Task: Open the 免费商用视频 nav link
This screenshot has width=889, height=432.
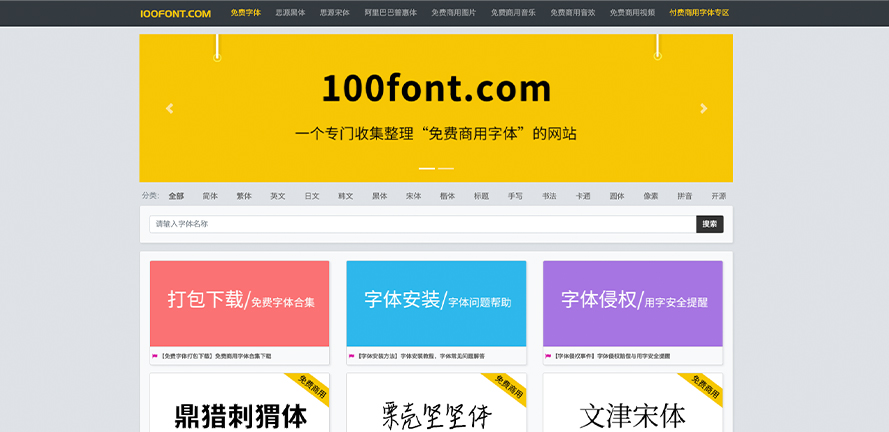Action: (x=632, y=12)
